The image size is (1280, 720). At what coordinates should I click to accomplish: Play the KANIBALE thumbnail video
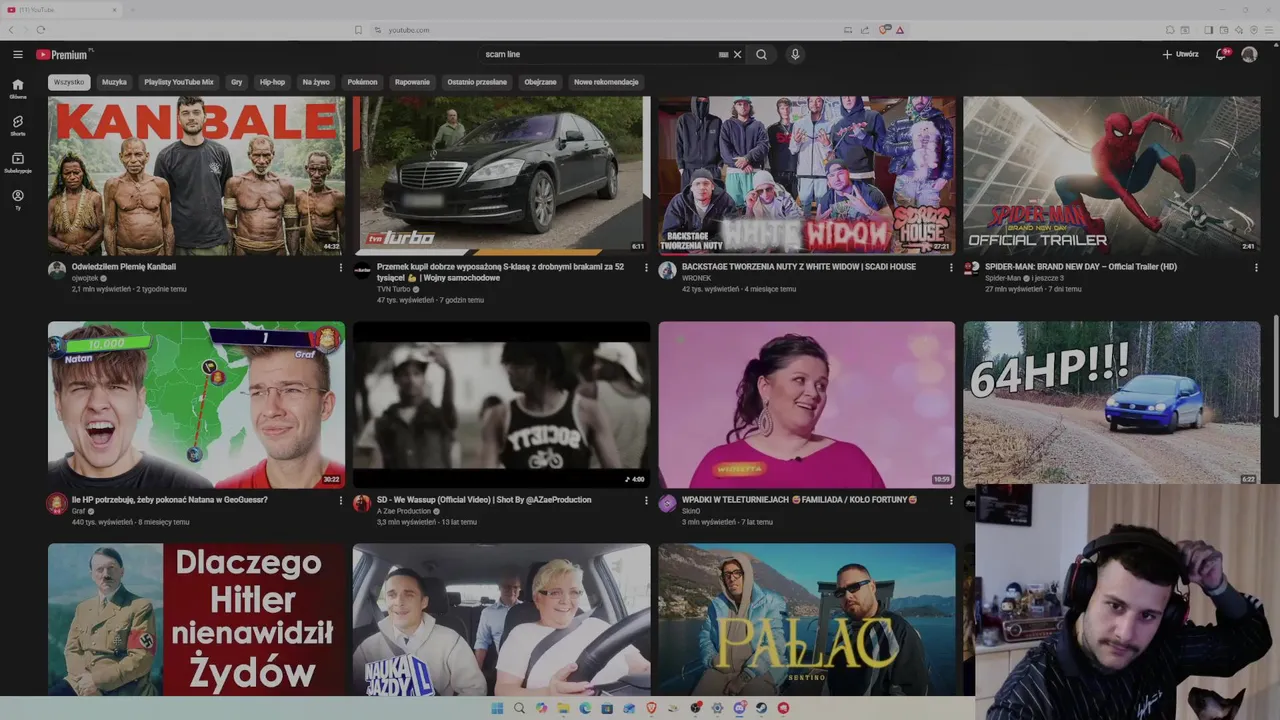click(x=196, y=175)
